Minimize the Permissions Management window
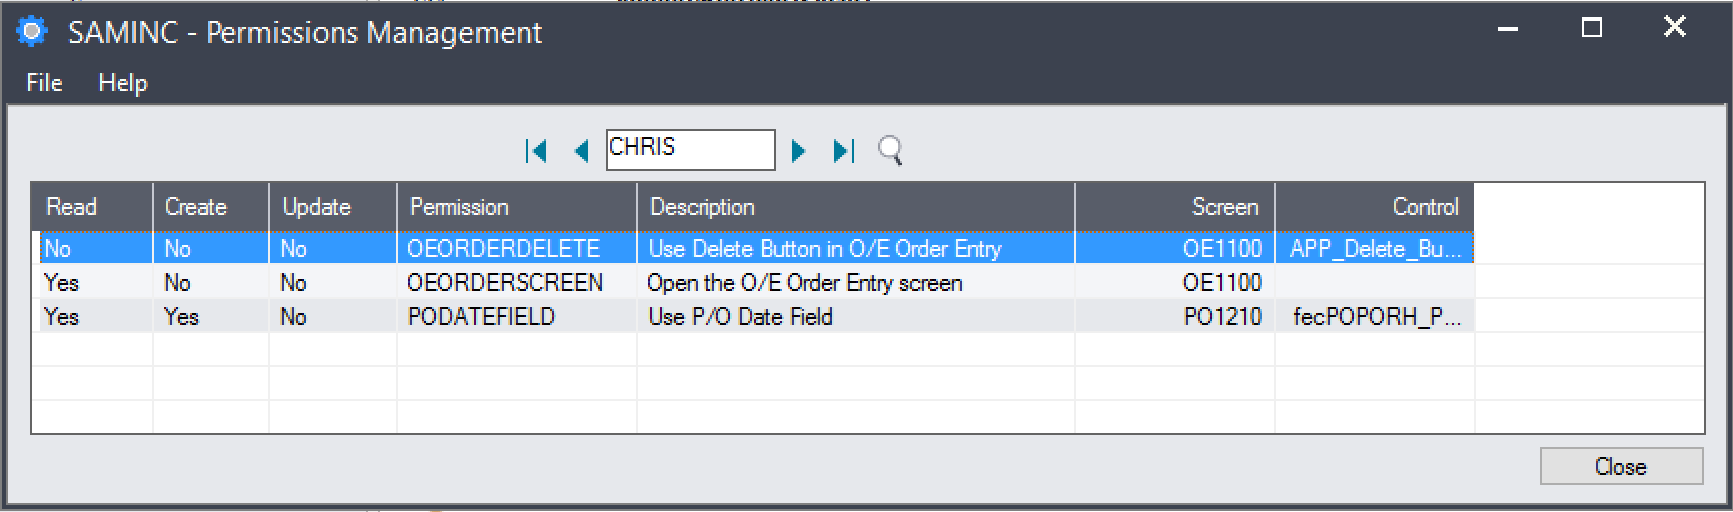 tap(1508, 28)
